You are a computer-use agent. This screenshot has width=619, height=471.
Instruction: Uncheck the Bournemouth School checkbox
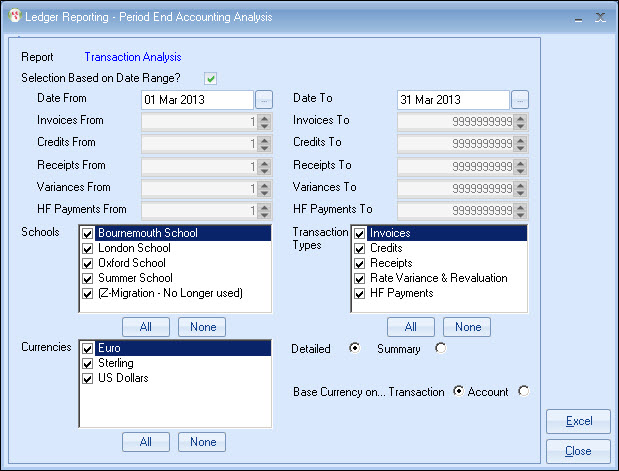pos(89,233)
